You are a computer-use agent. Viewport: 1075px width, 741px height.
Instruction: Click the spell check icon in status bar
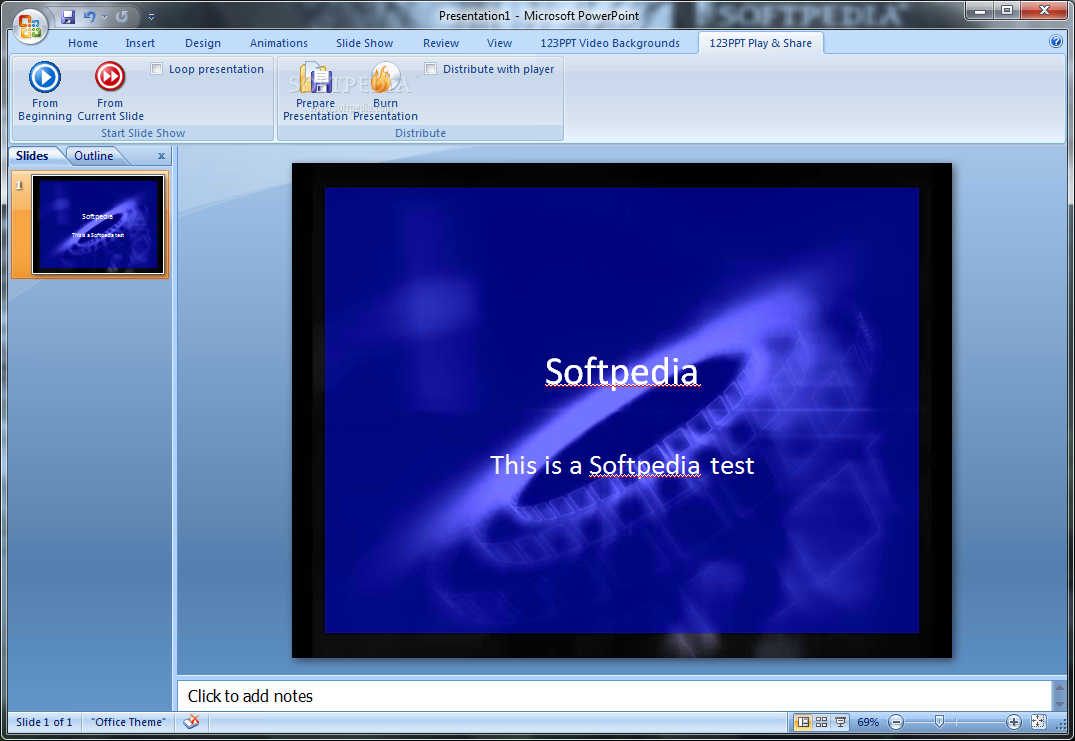coord(191,722)
